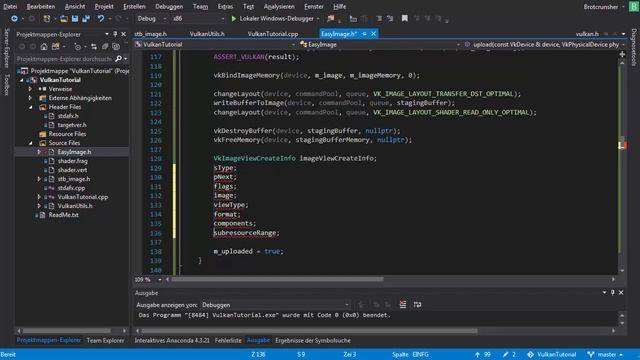Image resolution: width=640 pixels, height=360 pixels.
Task: Open the Debuggen menu
Action: point(169,7)
